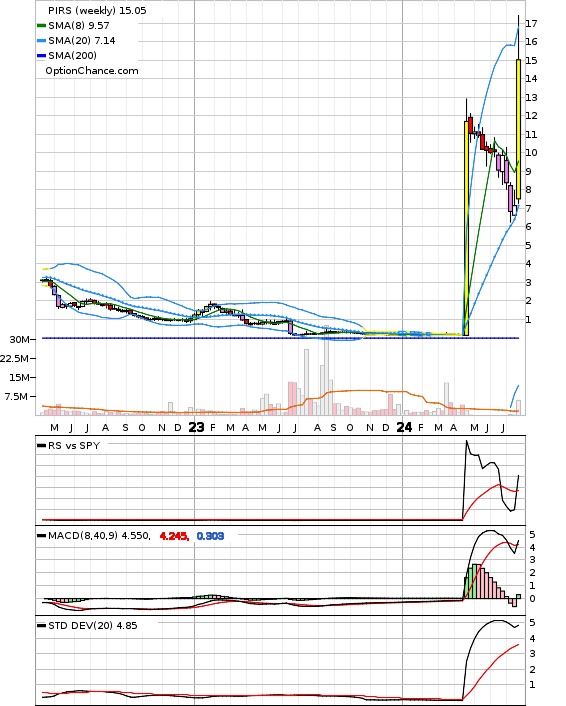Screen dimensions: 566x706
Task: Click the STD DEV(20) 4.85 label
Action: point(93,626)
